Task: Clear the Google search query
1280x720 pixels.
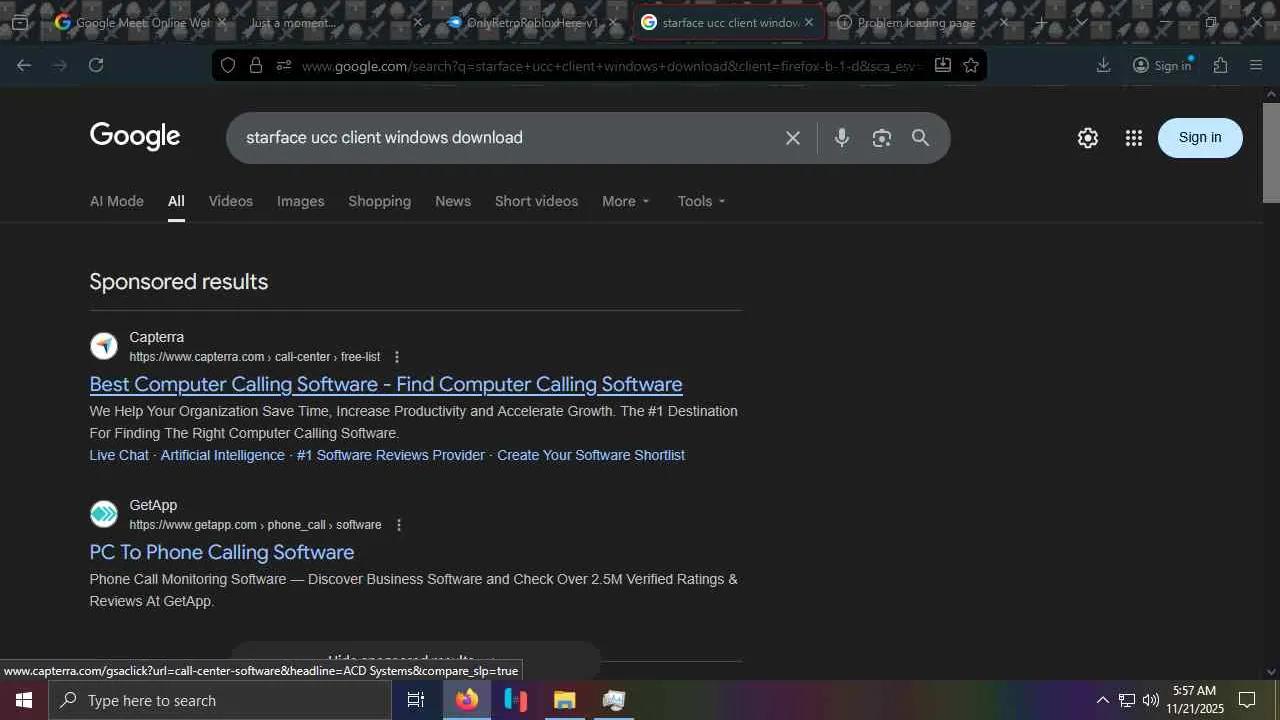Action: 793,138
